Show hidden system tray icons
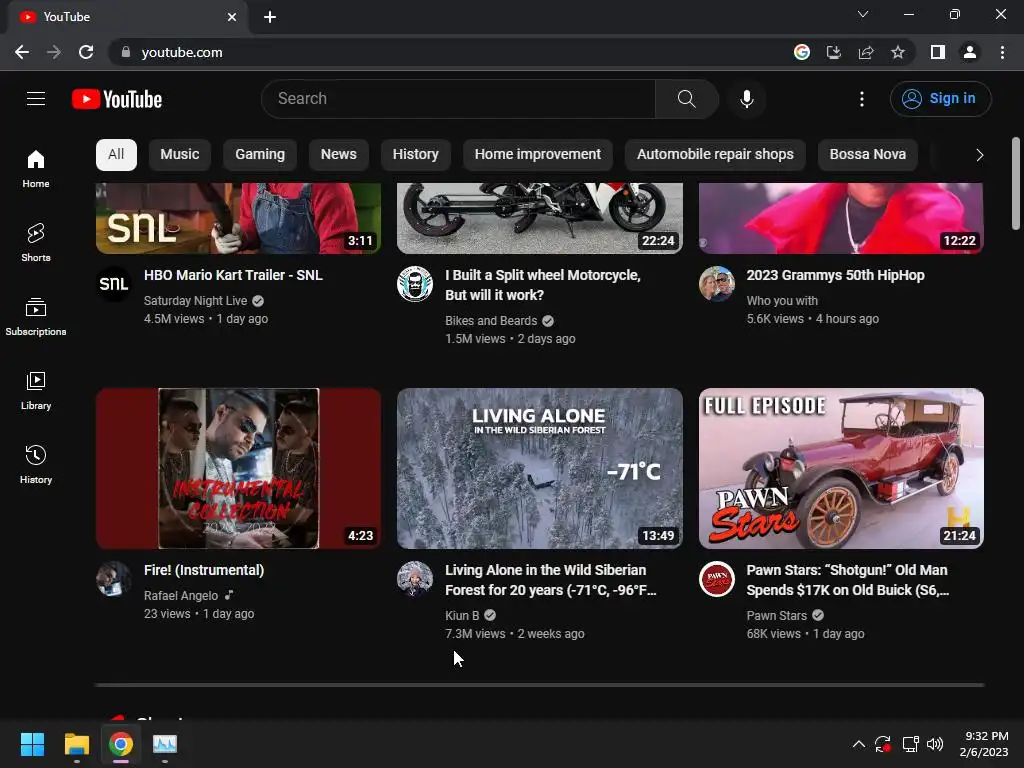The height and width of the screenshot is (768, 1024). [x=859, y=744]
